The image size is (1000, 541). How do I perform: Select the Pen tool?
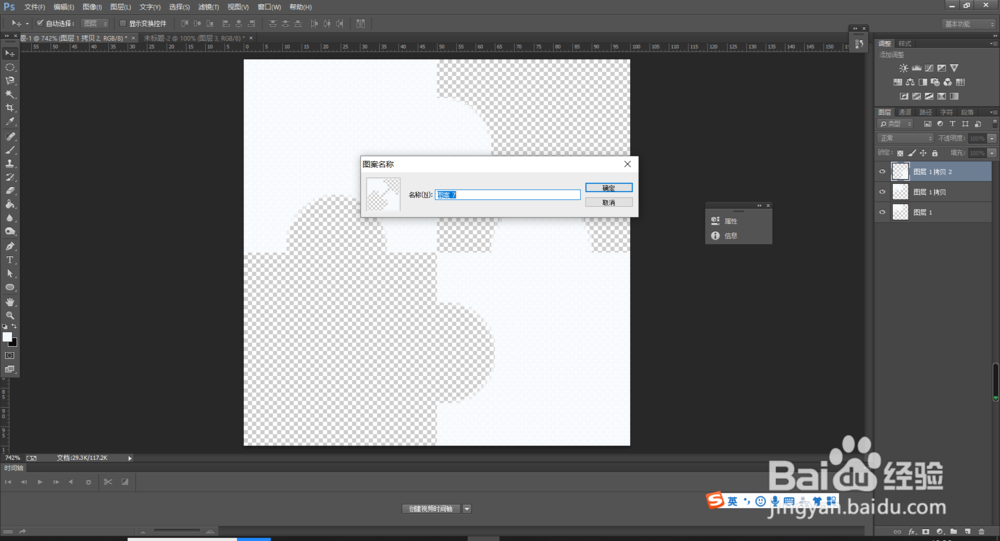click(x=10, y=246)
